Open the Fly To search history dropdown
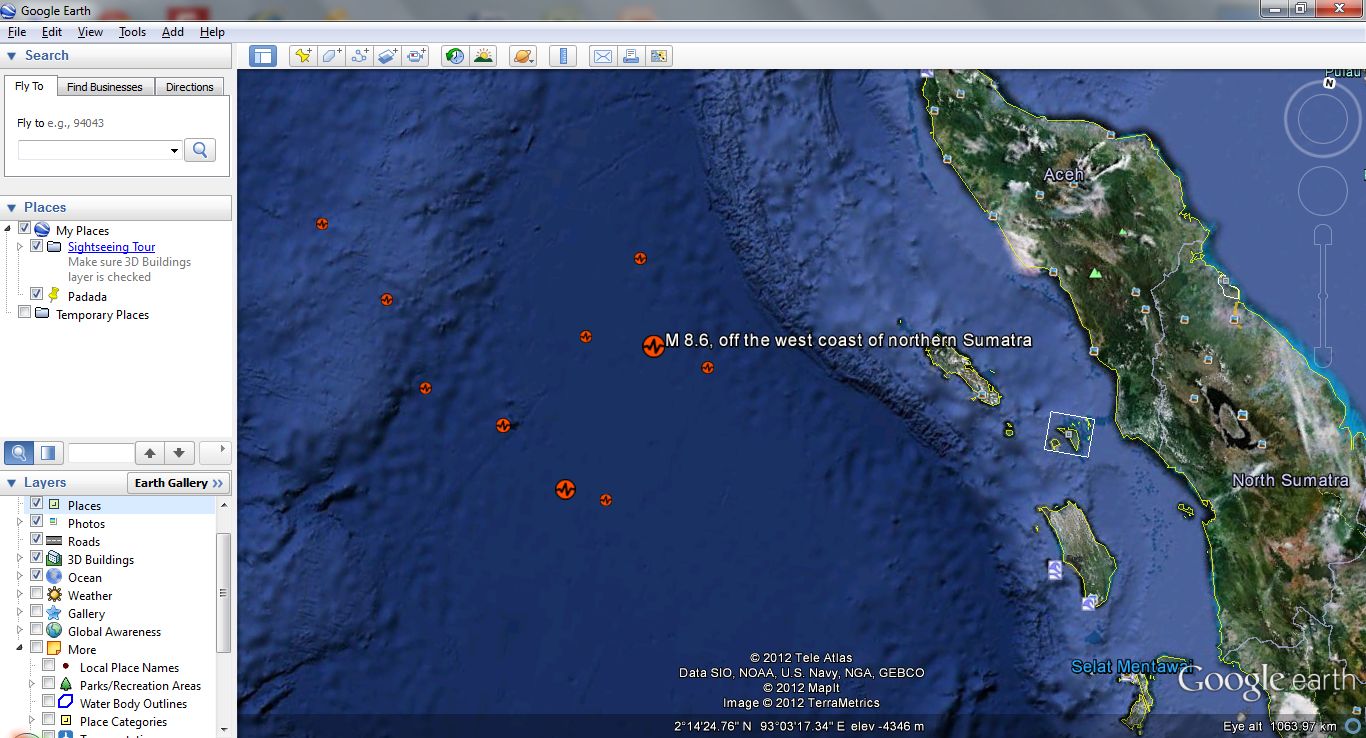1366x738 pixels. (x=174, y=151)
